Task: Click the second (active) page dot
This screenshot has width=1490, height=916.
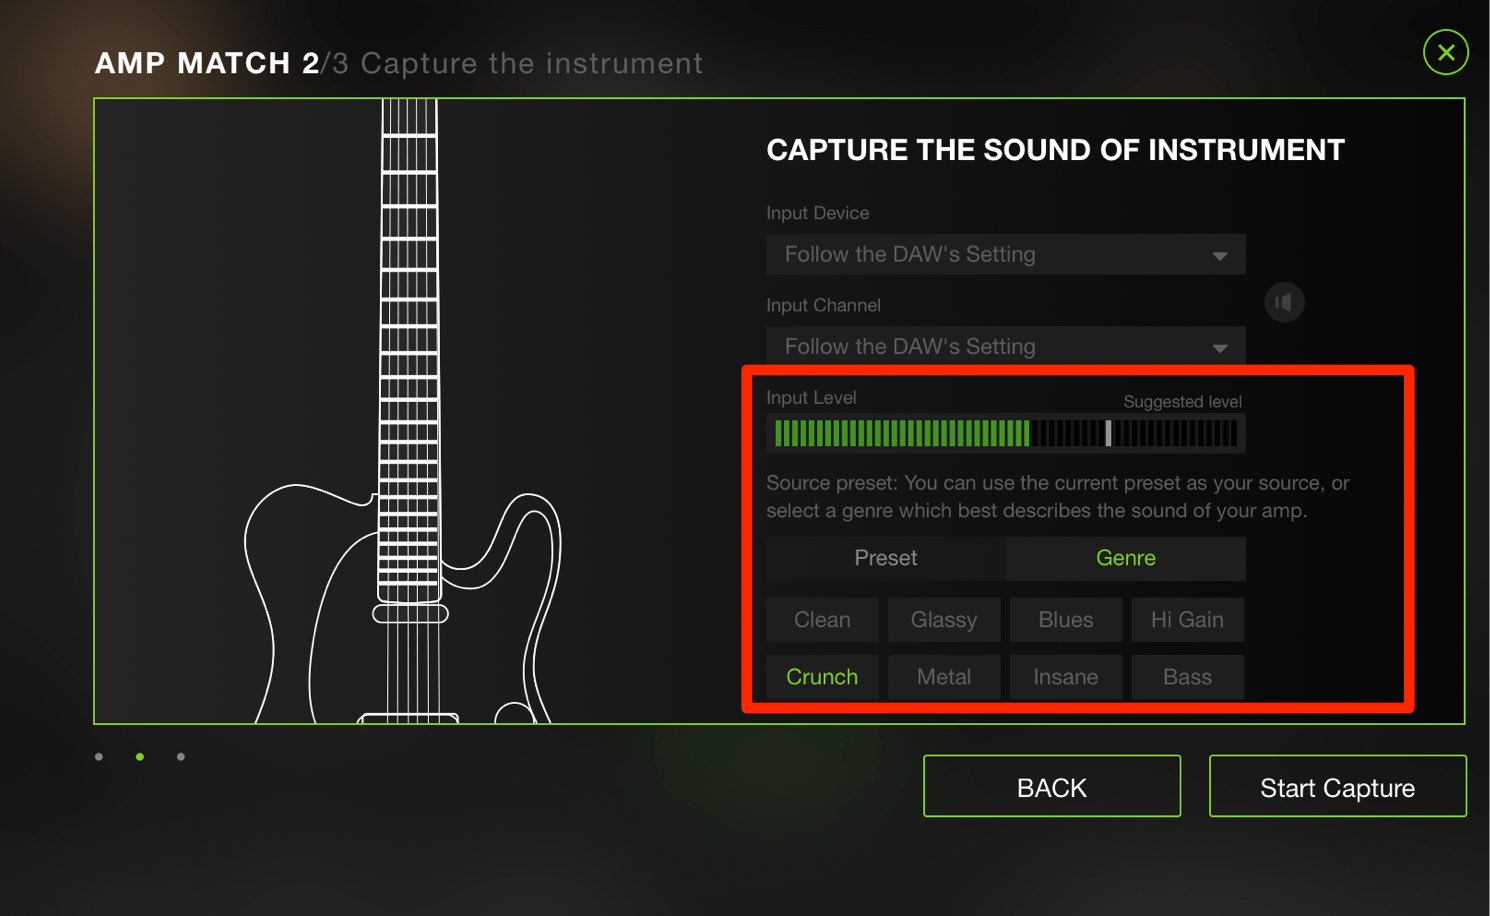Action: [140, 757]
